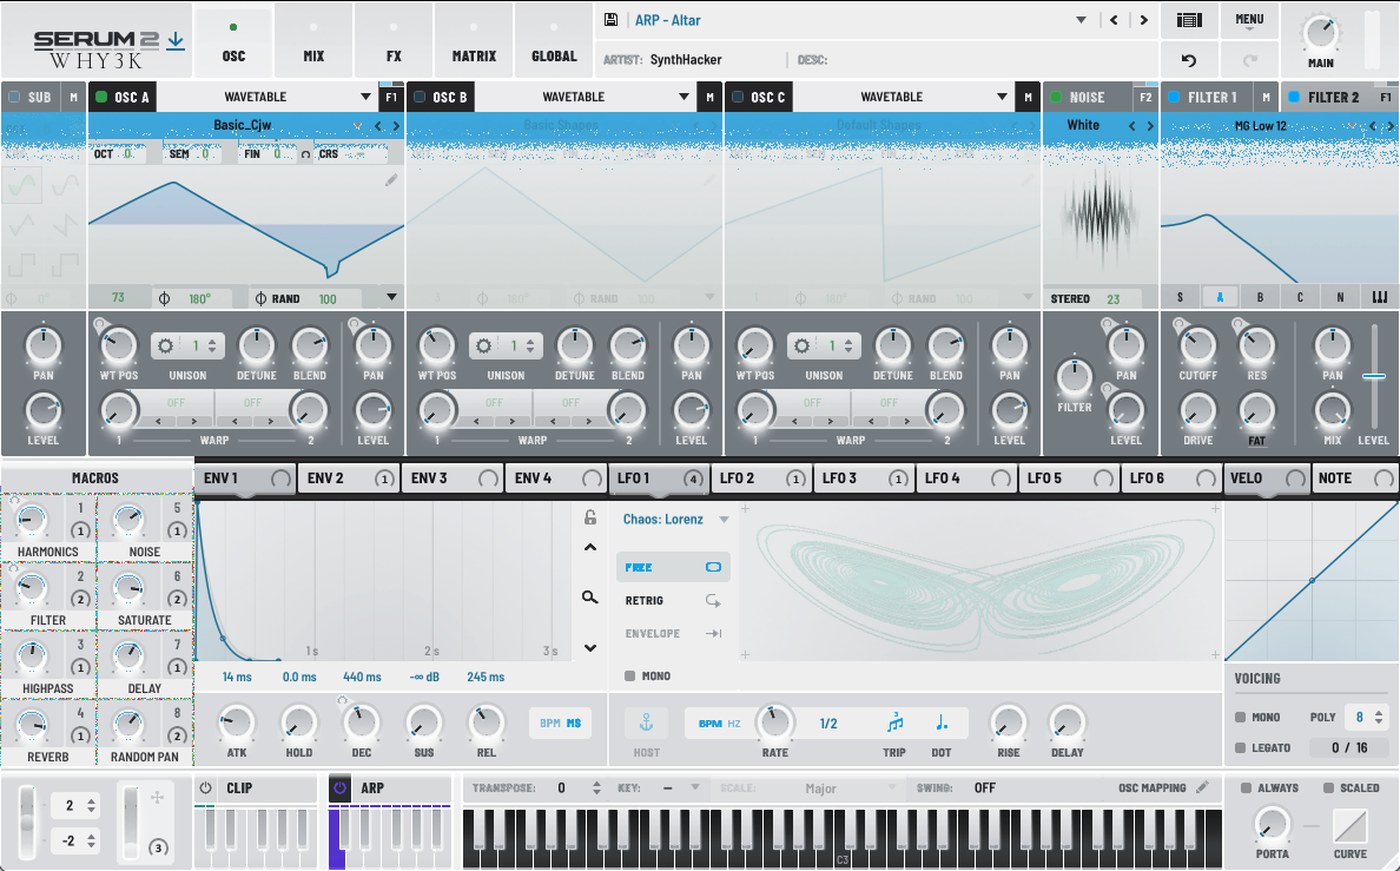Toggle OSC A enable switch
The height and width of the screenshot is (871, 1400).
point(101,97)
